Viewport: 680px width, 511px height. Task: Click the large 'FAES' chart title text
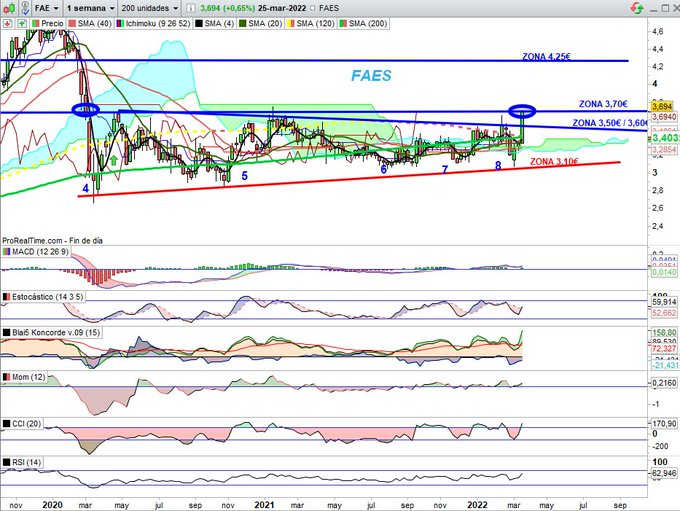point(371,75)
